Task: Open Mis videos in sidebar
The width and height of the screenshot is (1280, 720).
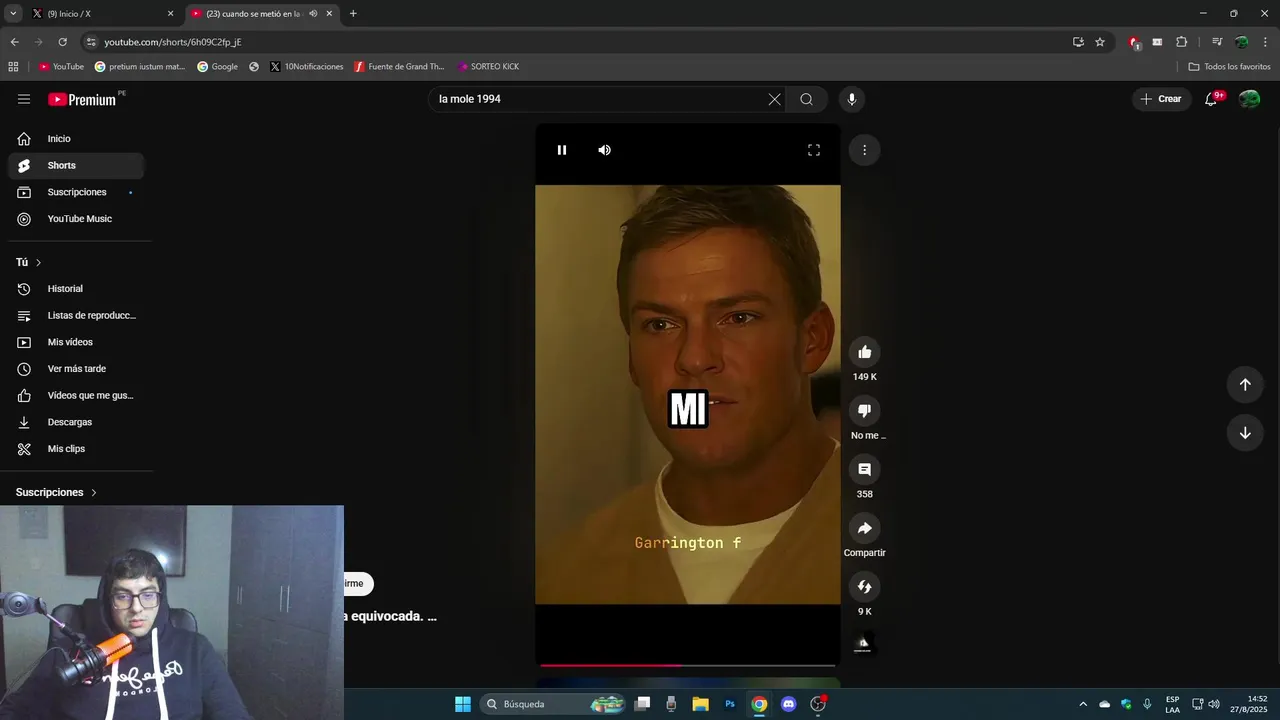Action: point(76,342)
